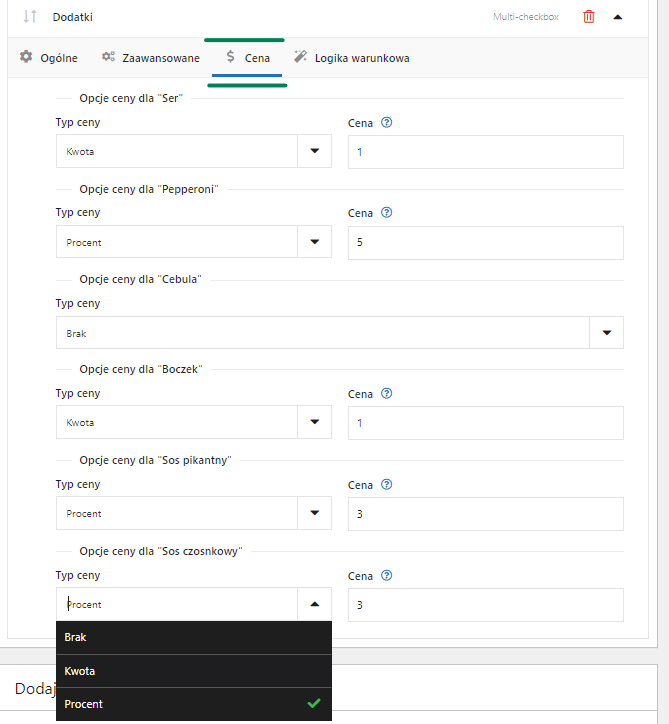669x724 pixels.
Task: Open Typ ceny dropdown for Pepperoni
Action: coord(194,241)
